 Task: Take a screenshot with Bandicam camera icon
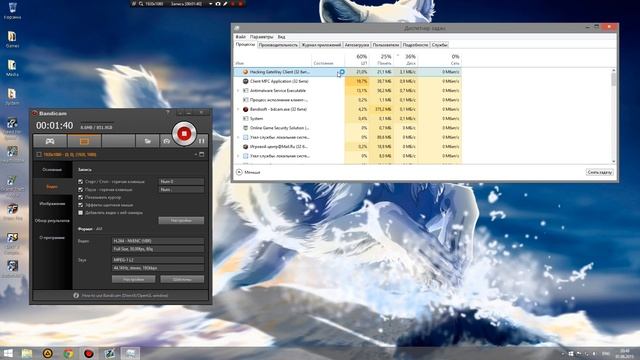pyautogui.click(x=166, y=141)
